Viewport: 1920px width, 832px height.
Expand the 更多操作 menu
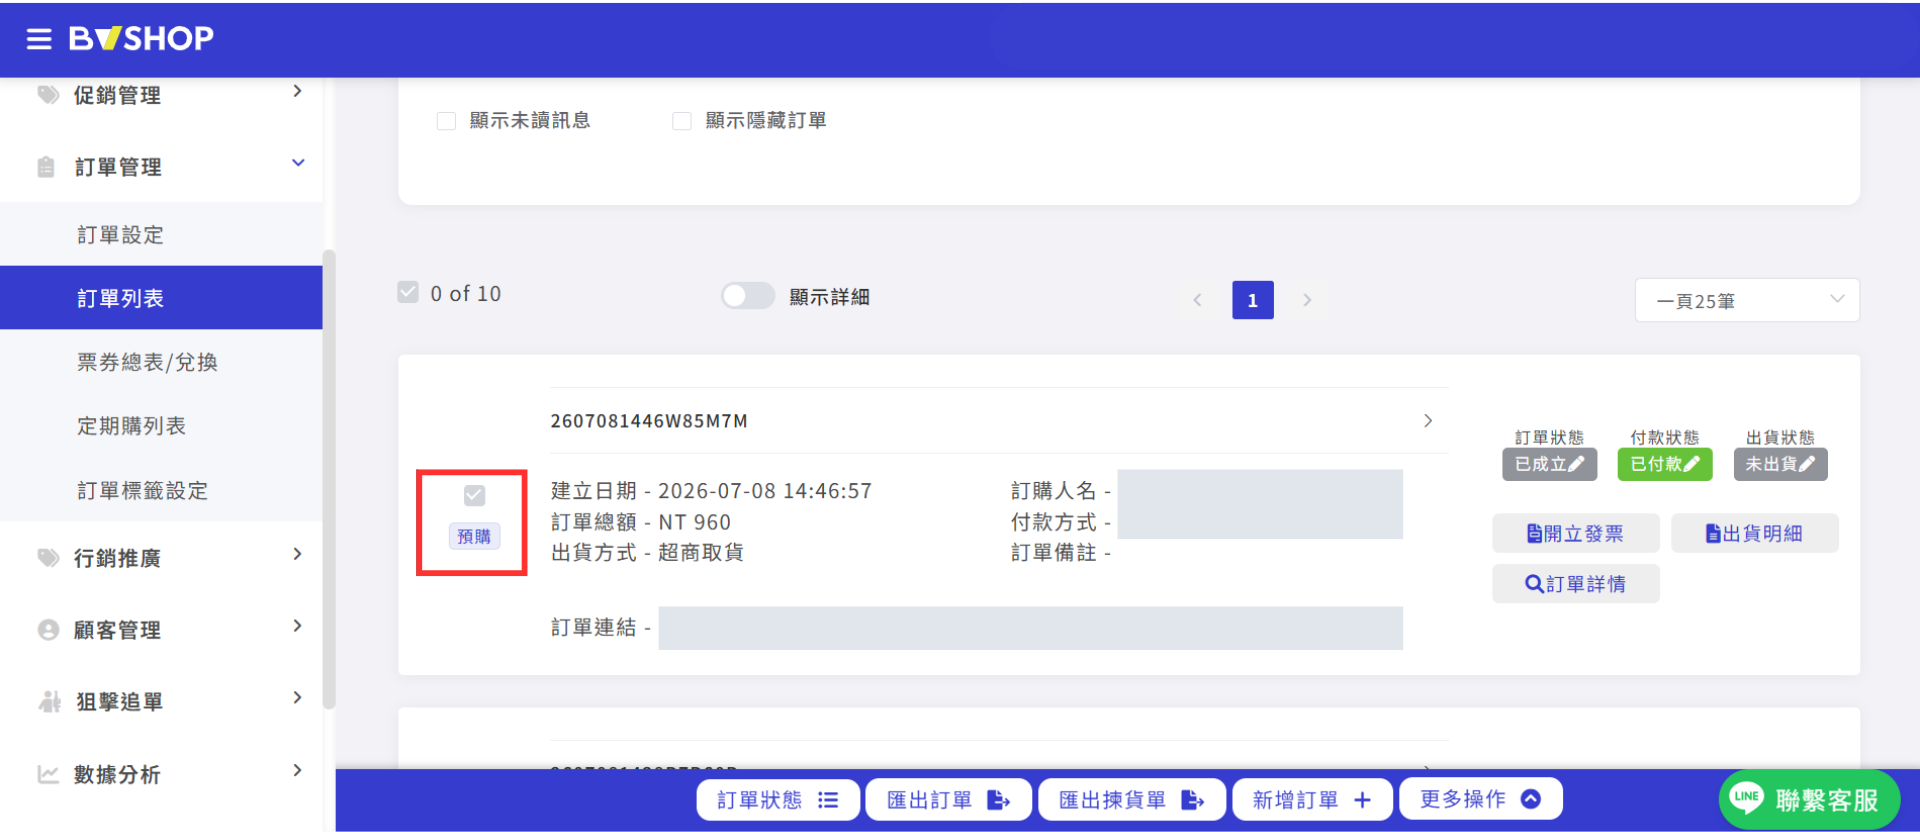pos(1480,799)
